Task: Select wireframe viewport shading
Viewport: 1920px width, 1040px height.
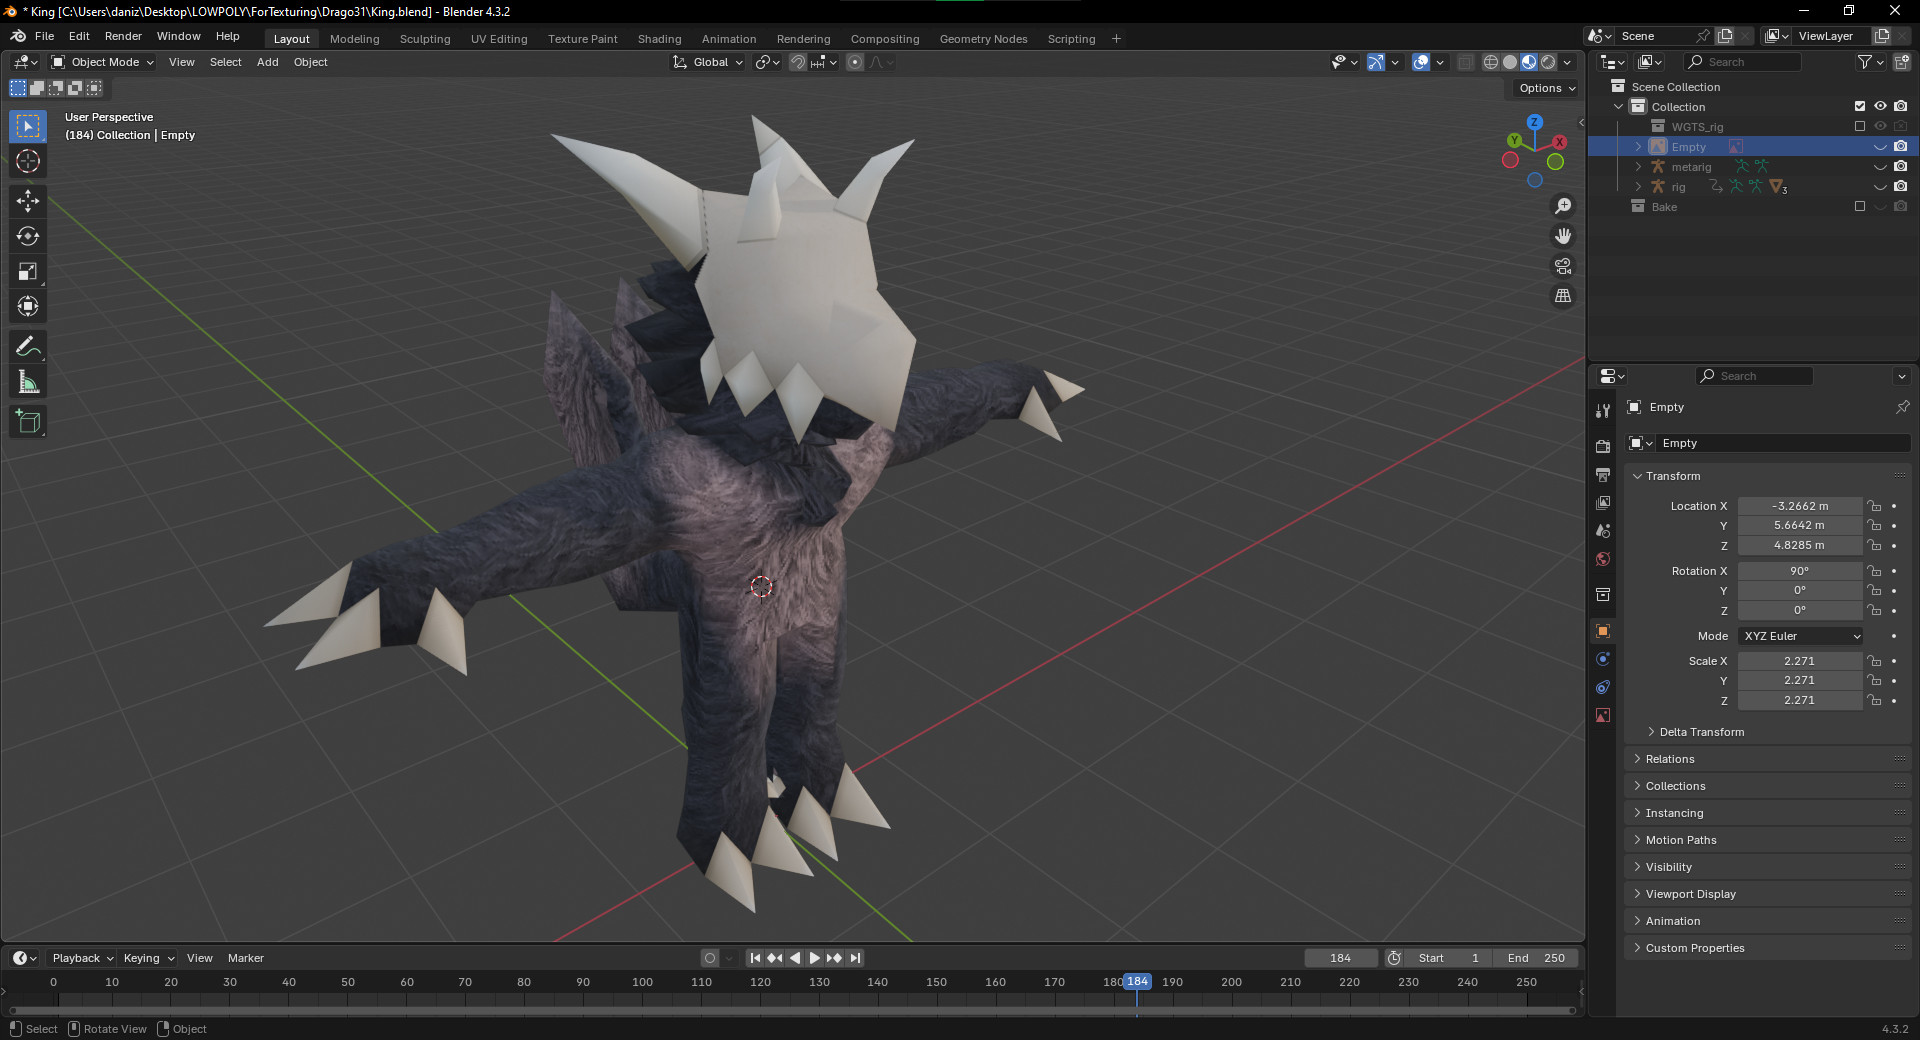Action: pos(1491,62)
